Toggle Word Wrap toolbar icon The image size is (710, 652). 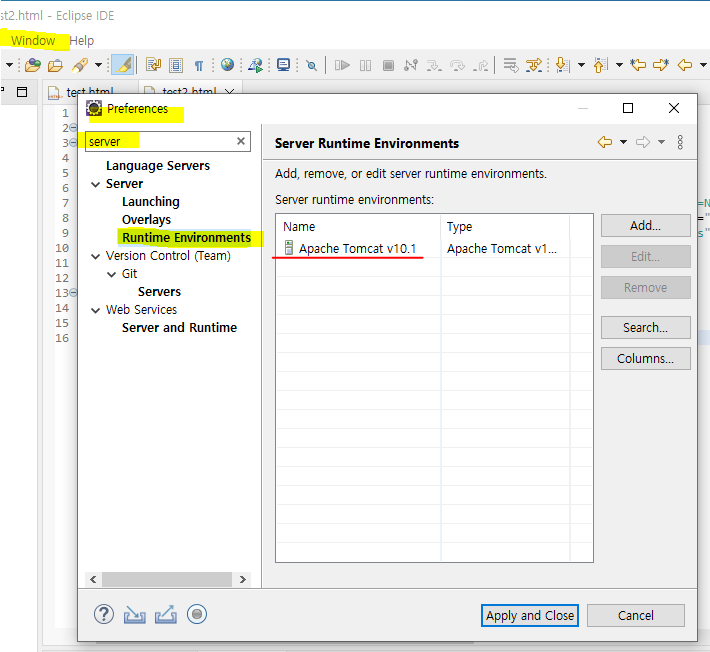[x=154, y=65]
